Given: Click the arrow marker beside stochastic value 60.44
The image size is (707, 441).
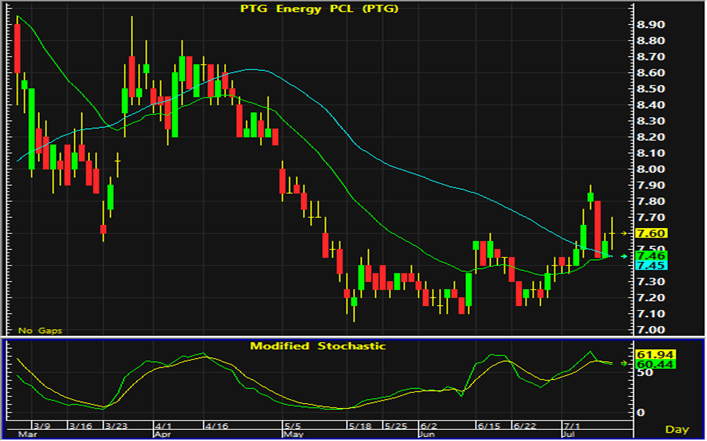Looking at the screenshot, I should point(624,363).
